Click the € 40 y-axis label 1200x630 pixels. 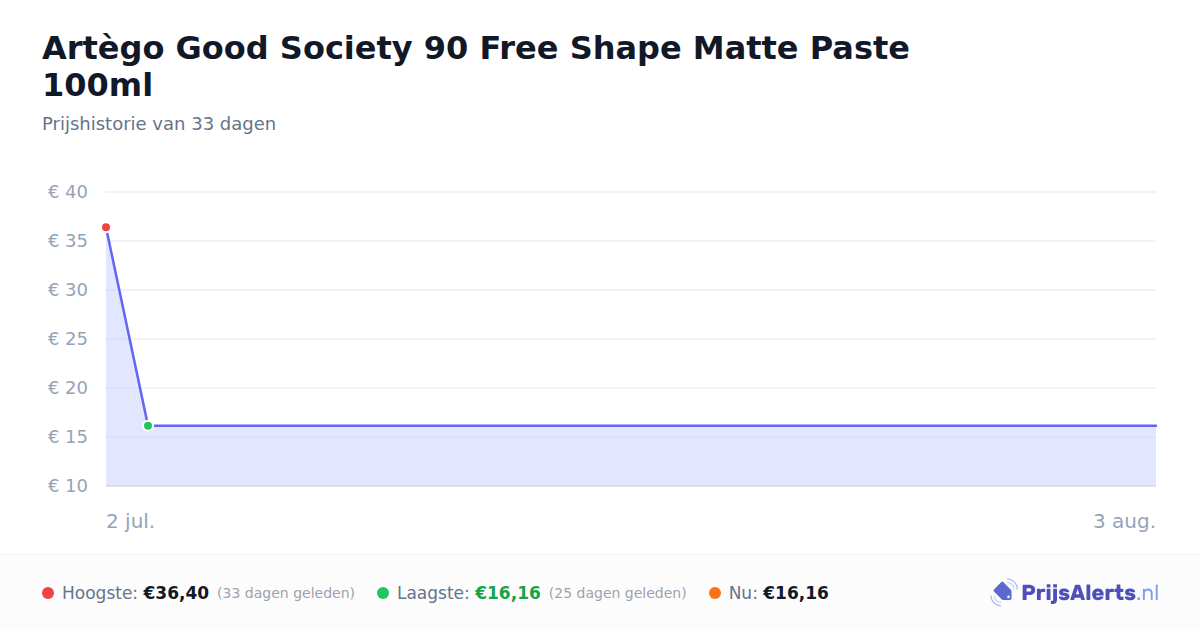(68, 192)
